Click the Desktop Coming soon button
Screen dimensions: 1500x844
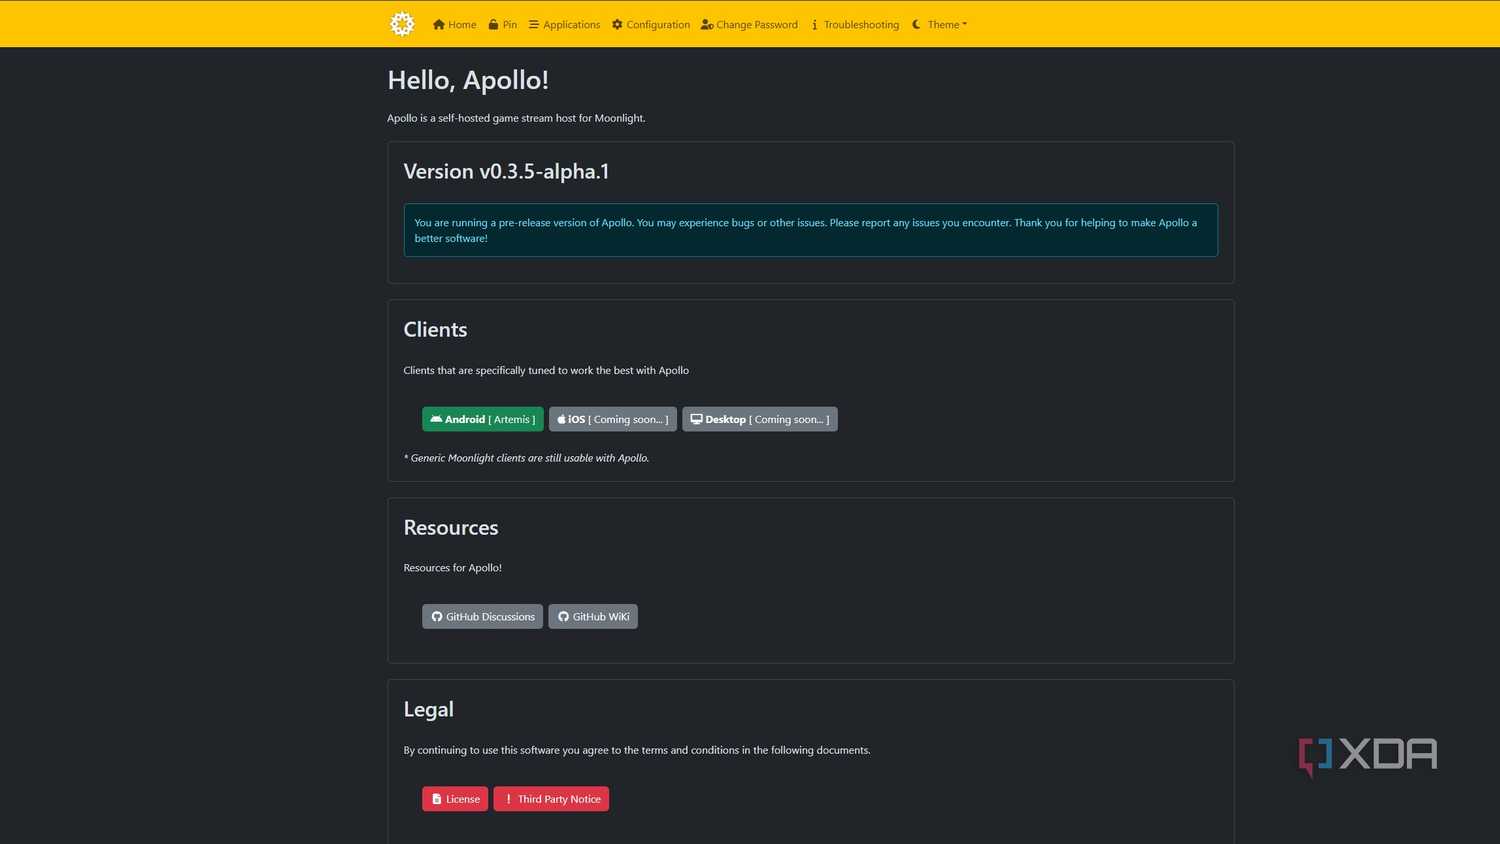(760, 419)
